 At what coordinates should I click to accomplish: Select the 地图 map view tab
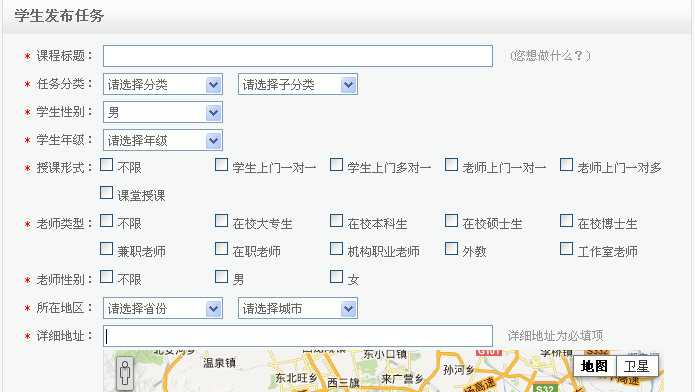[594, 366]
